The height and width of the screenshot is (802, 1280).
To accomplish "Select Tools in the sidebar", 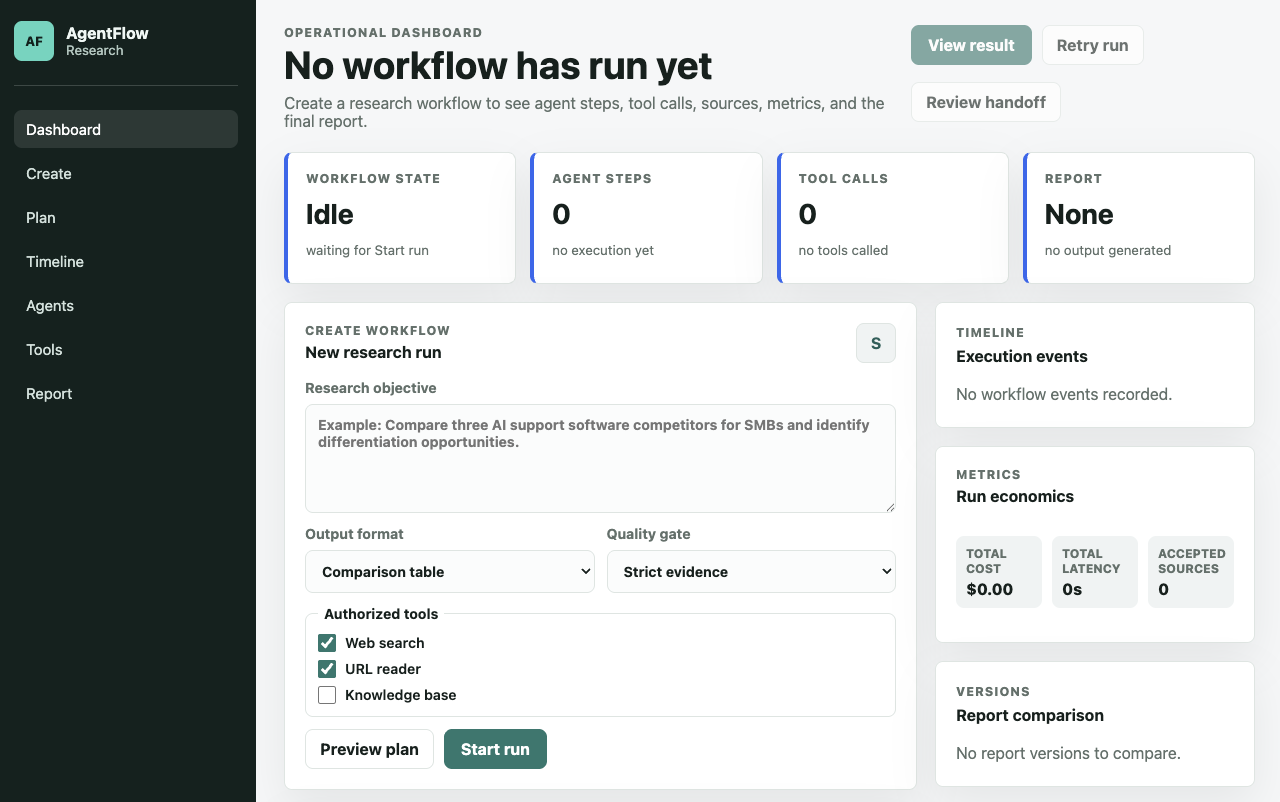I will [126, 349].
